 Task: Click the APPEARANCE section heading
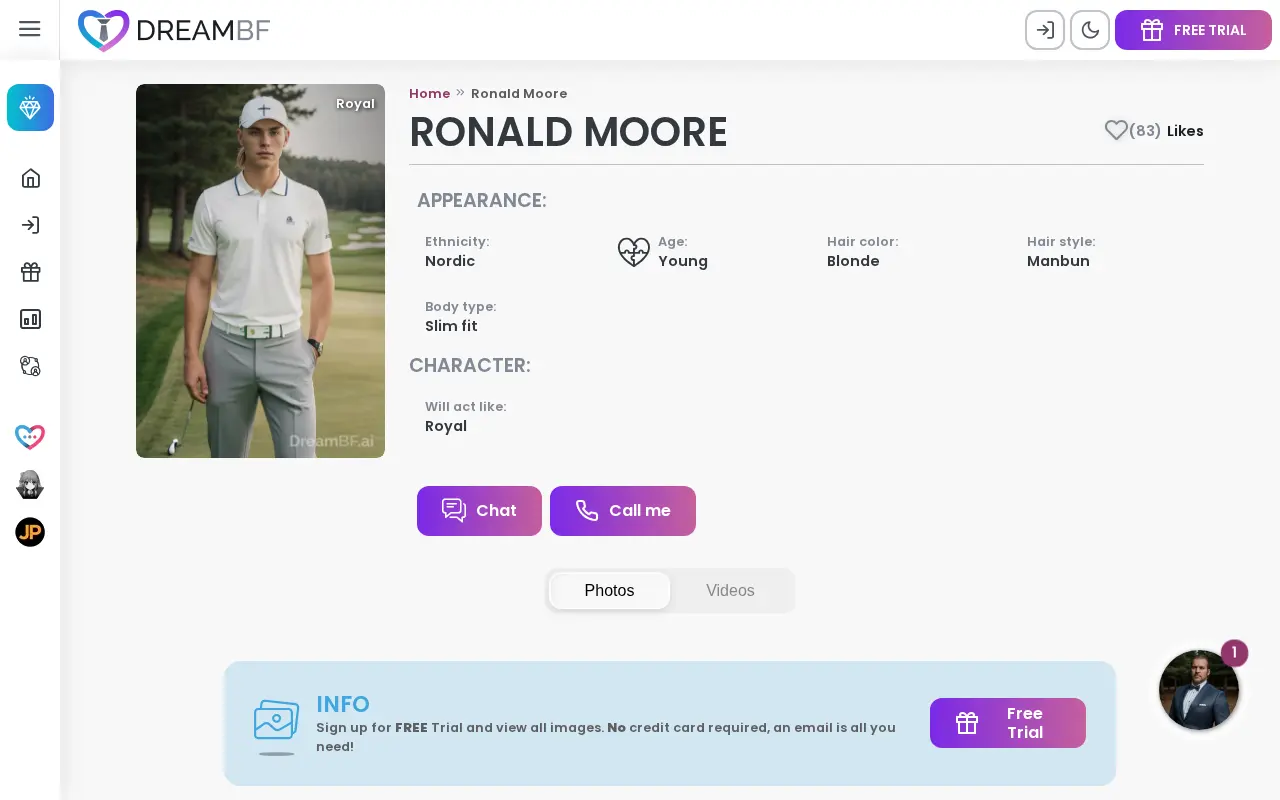[x=482, y=200]
